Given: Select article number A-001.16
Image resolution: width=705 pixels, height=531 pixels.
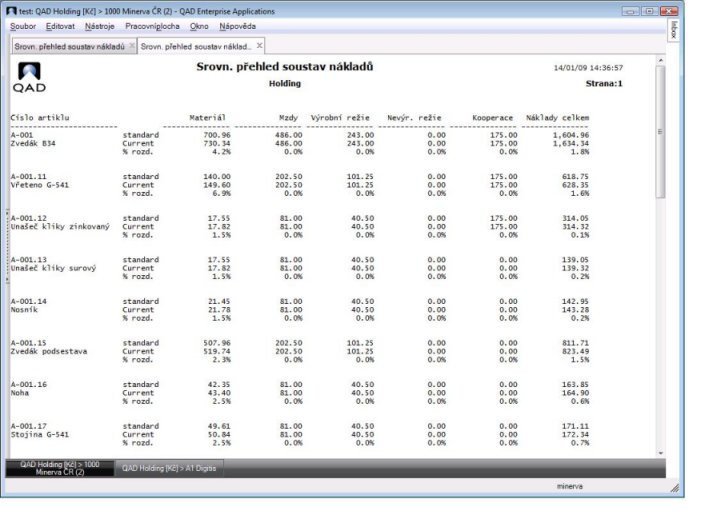Looking at the screenshot, I should point(29,384).
